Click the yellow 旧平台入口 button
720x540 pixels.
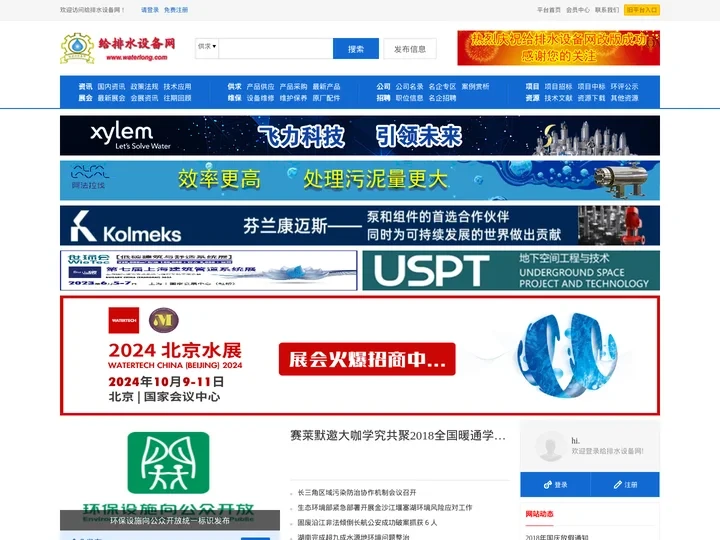click(641, 10)
